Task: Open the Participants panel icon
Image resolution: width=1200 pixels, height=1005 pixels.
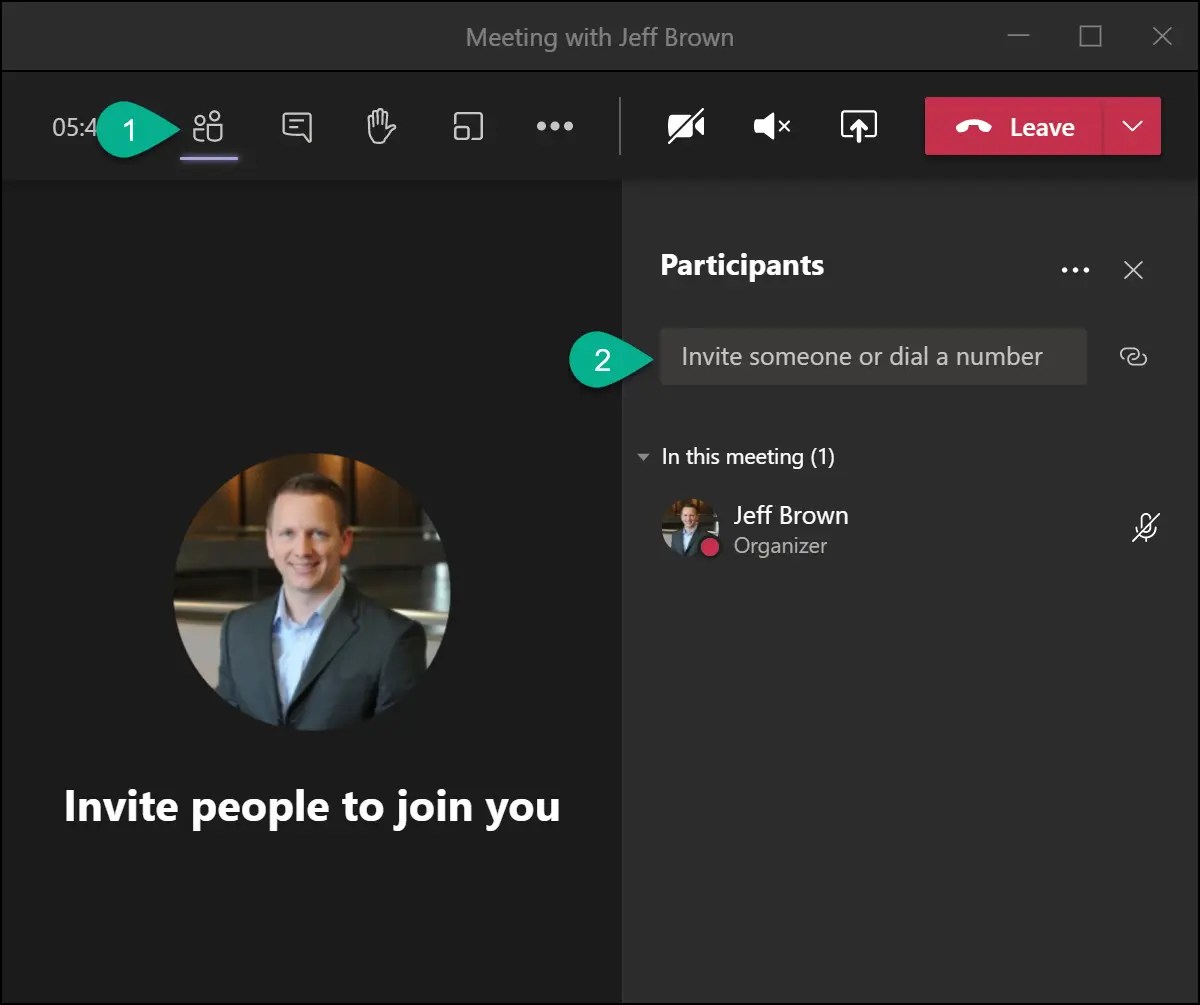Action: tap(210, 126)
